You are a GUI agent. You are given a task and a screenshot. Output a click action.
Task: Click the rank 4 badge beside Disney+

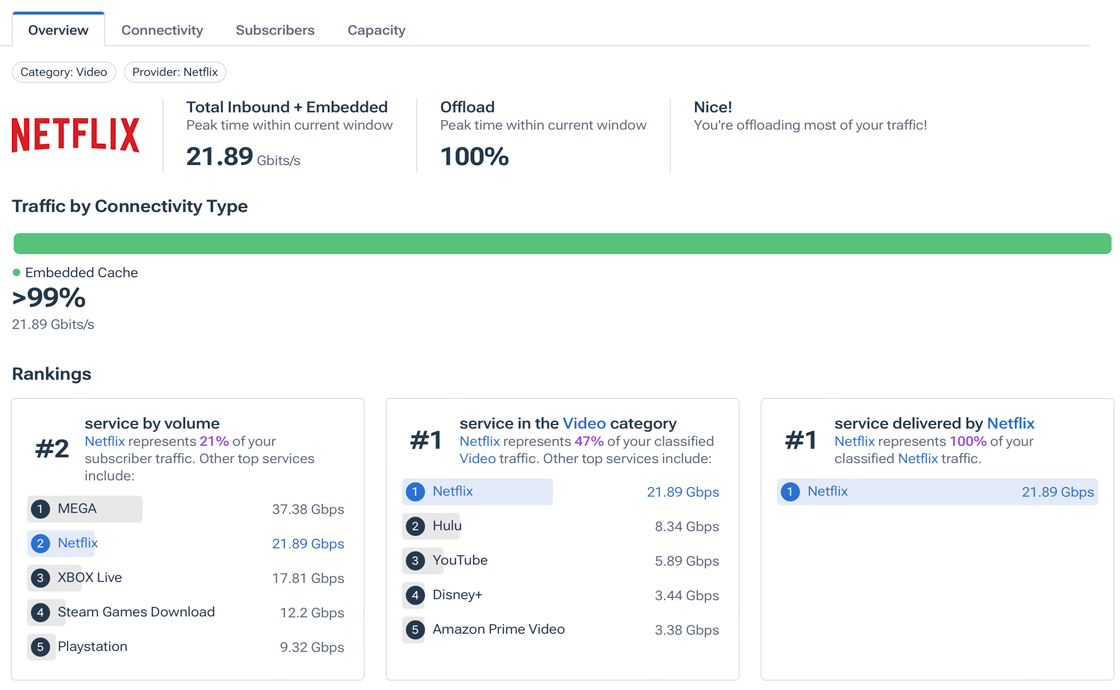click(x=414, y=594)
